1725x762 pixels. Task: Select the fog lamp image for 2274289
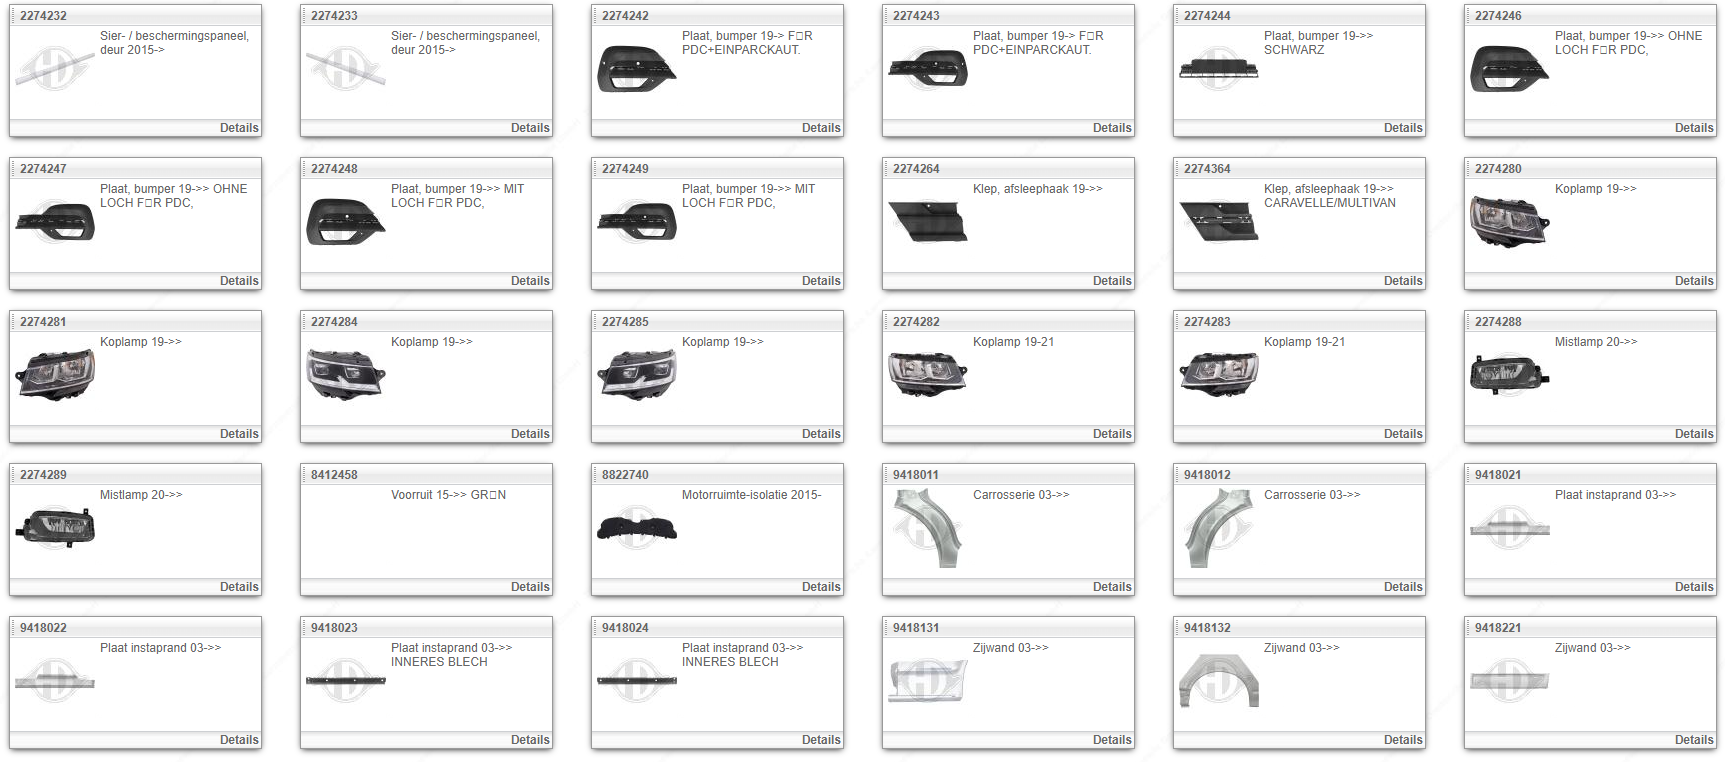click(x=55, y=527)
